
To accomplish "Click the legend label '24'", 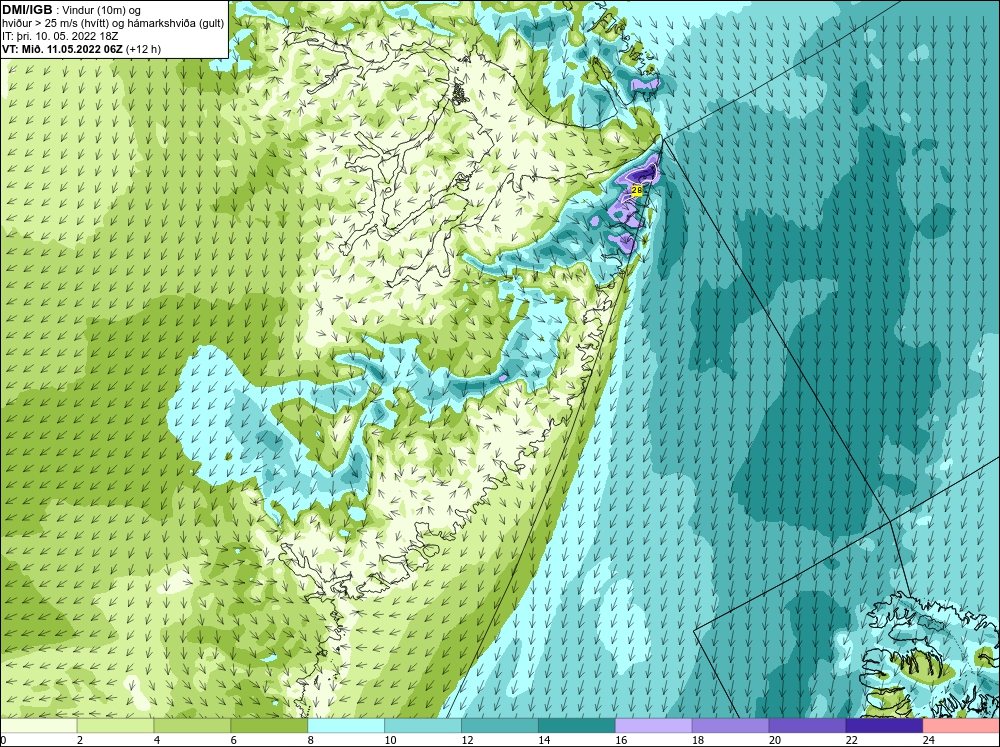I will 928,740.
